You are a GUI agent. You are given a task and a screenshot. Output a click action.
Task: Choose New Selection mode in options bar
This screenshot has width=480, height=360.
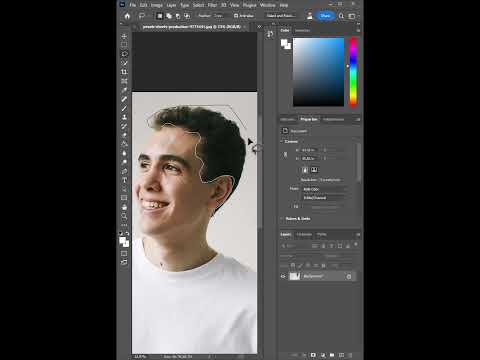click(x=160, y=16)
